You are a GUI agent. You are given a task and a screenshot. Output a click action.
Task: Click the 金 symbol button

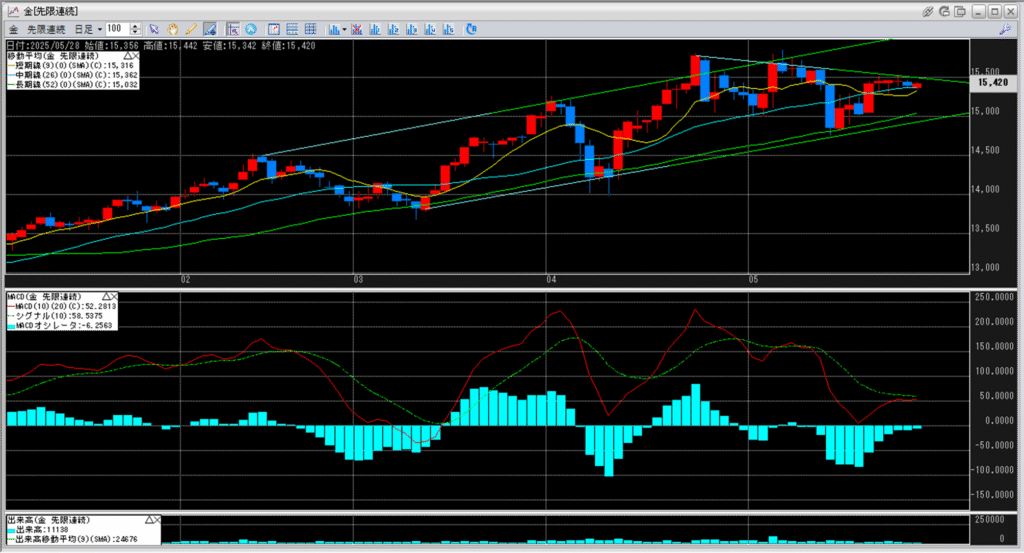12,29
